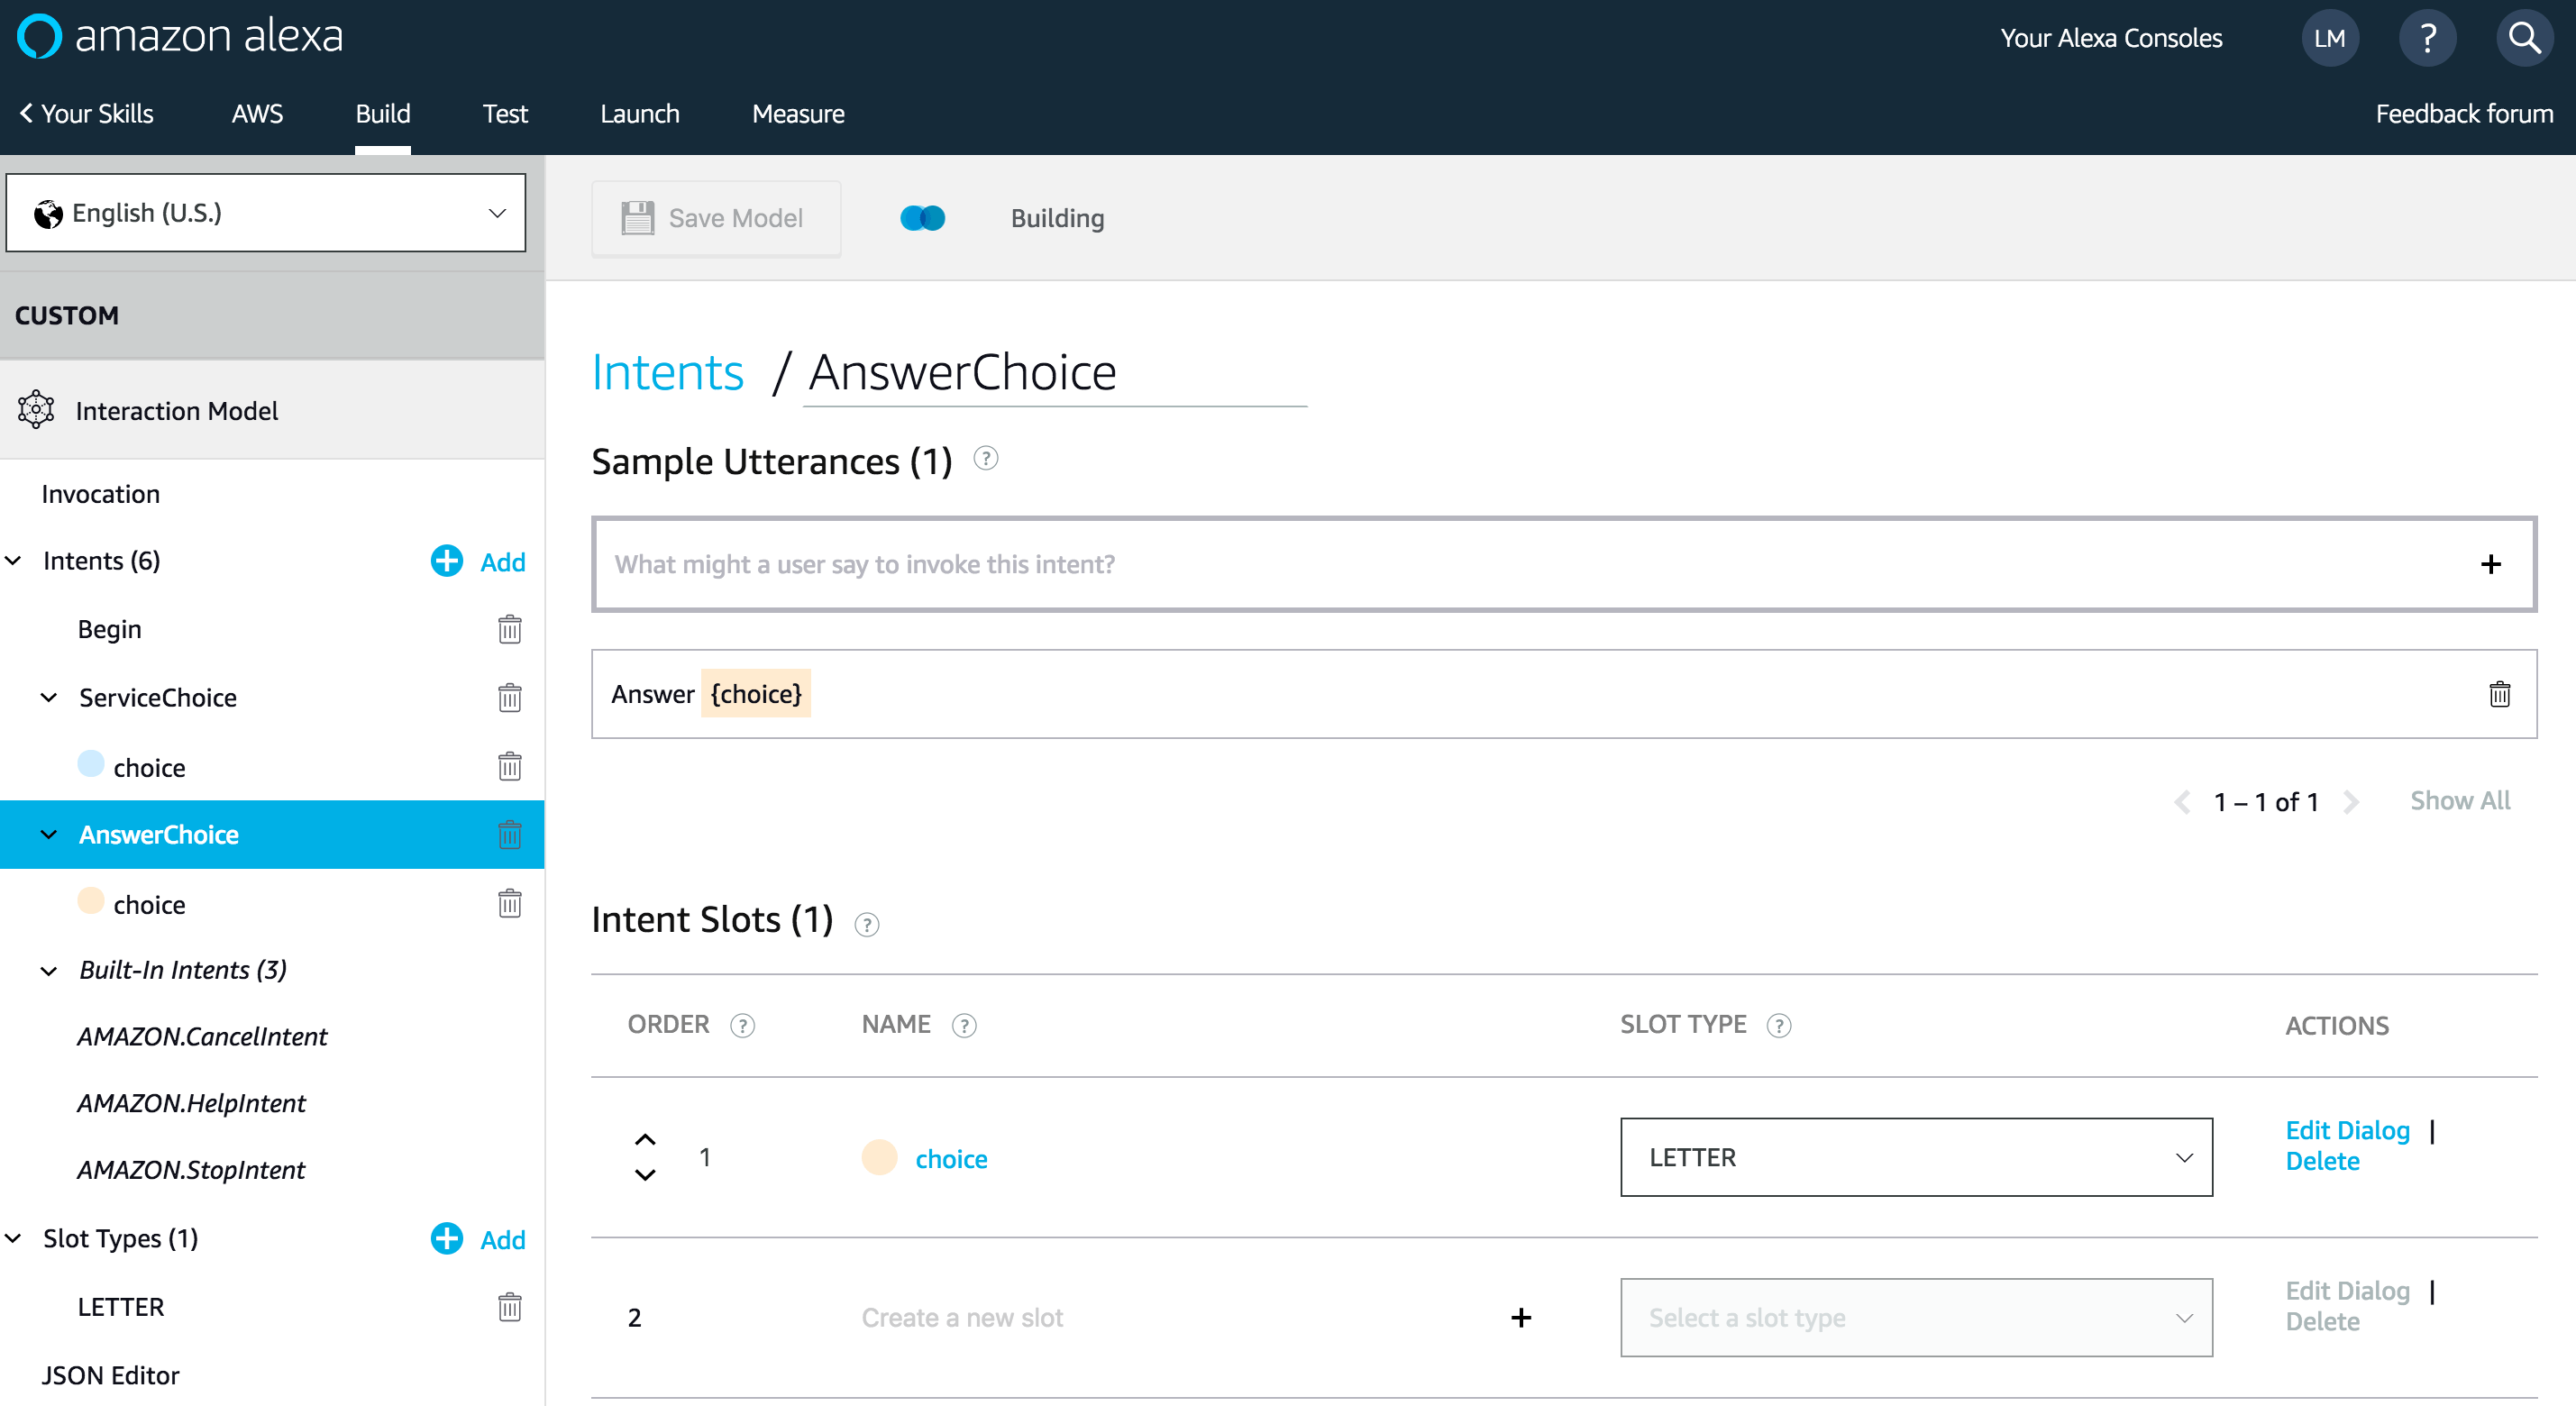
Task: Click the choice slot name link
Action: coord(951,1158)
